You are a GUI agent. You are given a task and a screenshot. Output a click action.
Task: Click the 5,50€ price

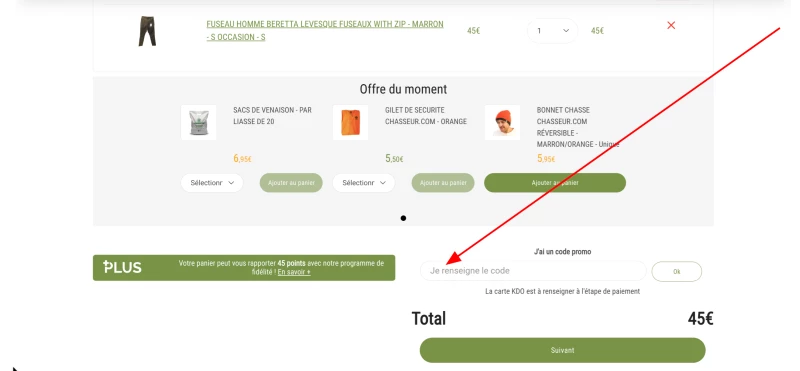pyautogui.click(x=394, y=159)
